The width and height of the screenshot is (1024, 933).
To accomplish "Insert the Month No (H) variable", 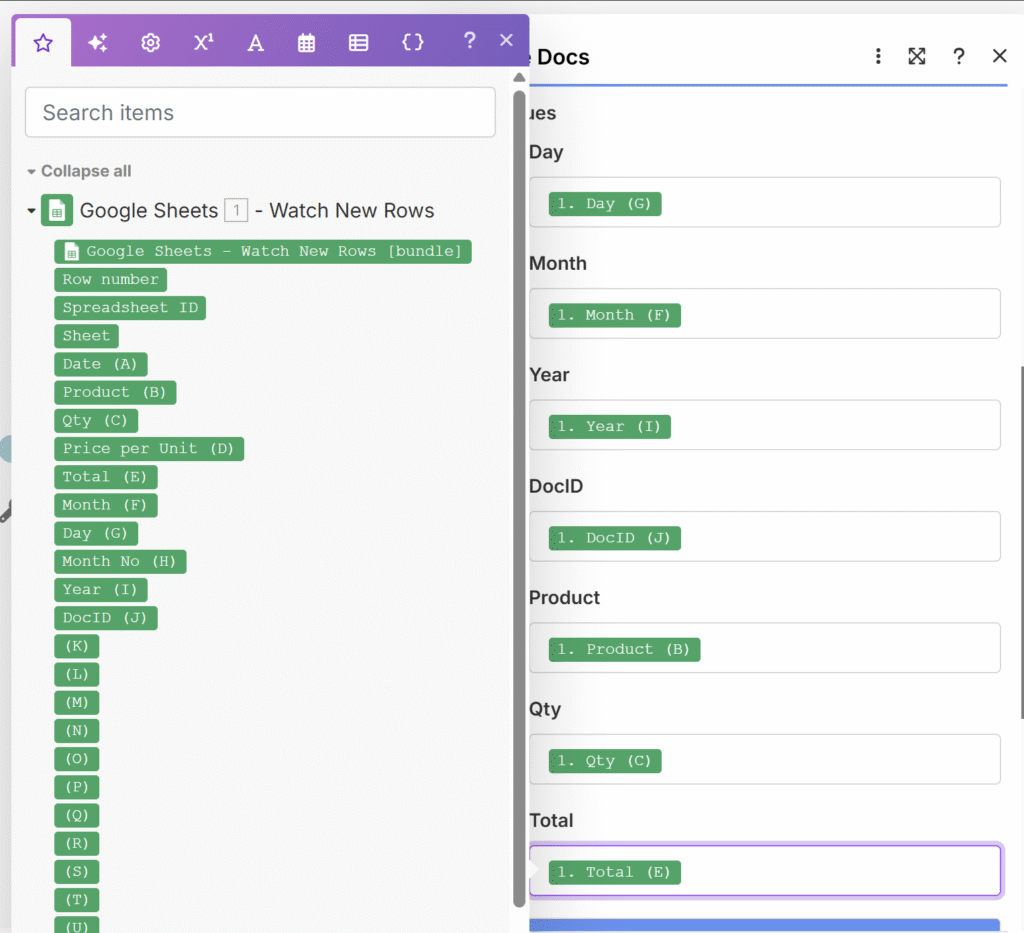I will pyautogui.click(x=120, y=562).
